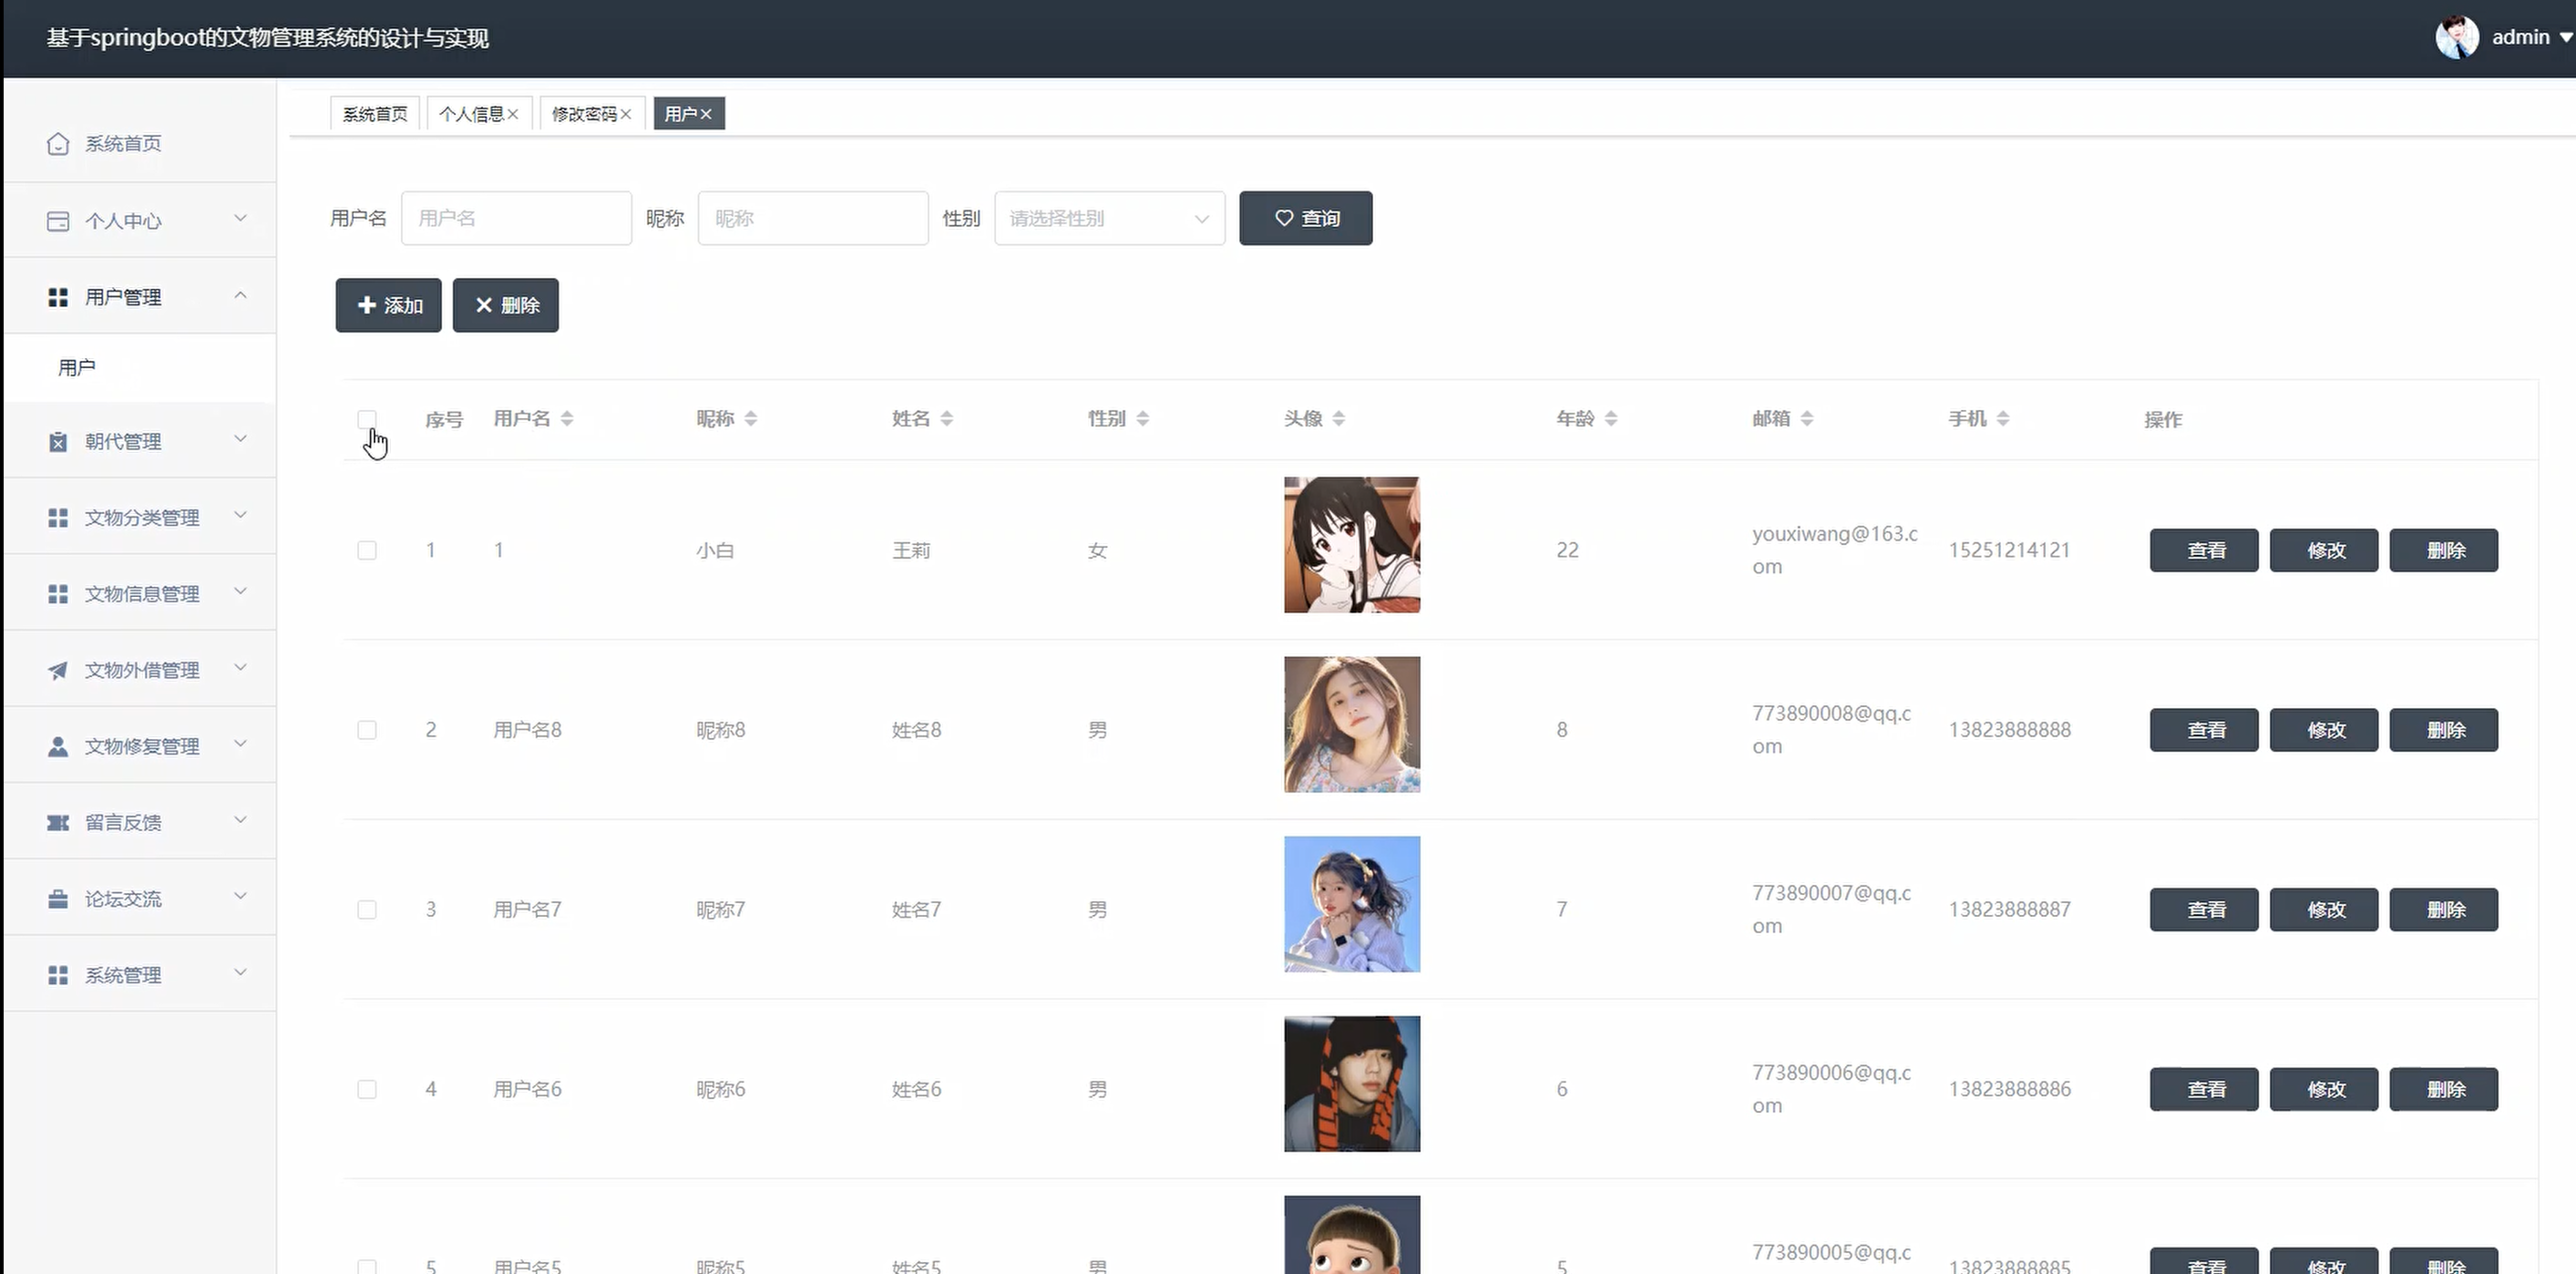
Task: Expand 系统管理 chevron
Action: tap(240, 973)
